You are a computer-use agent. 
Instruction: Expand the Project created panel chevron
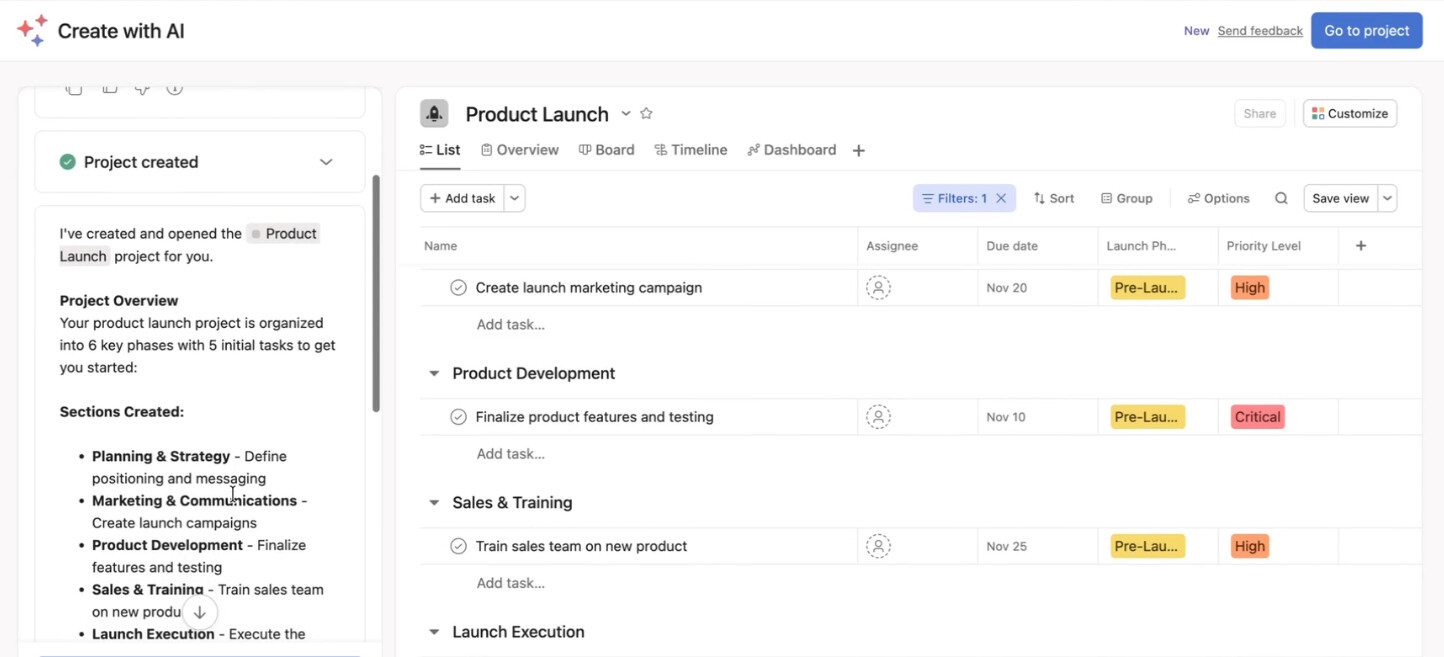326,162
